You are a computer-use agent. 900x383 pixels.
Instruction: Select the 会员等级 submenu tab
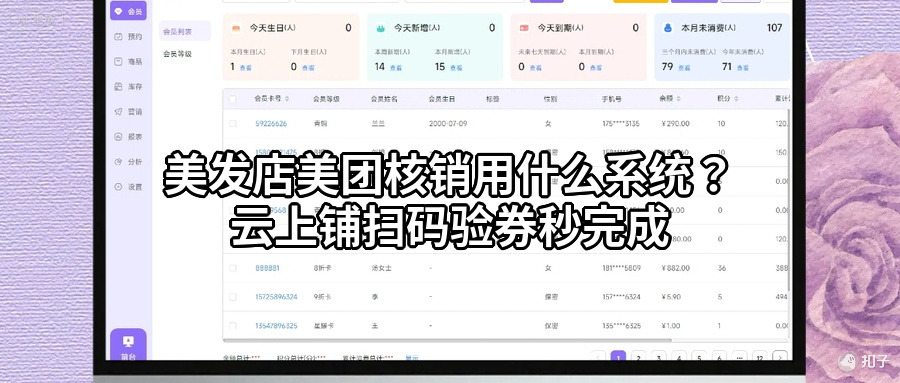point(177,54)
